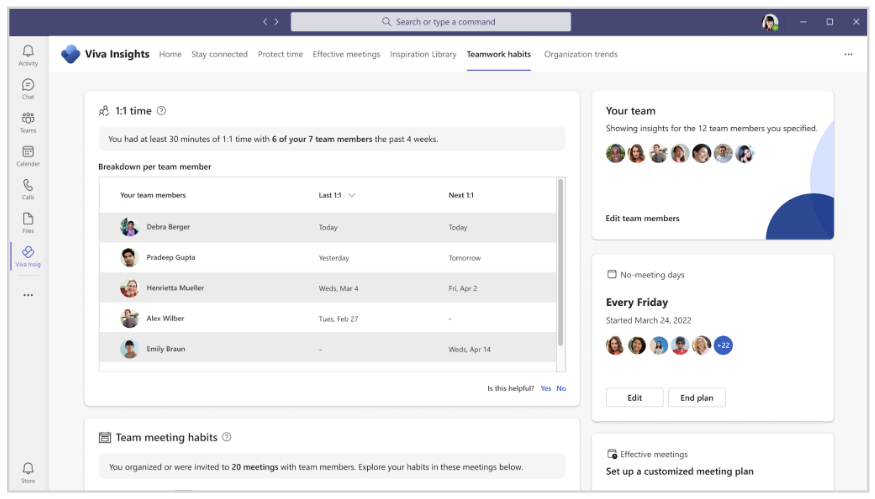This screenshot has width=875, height=499.
Task: Click Weds, Mar 4 date cell
Action: [x=338, y=289]
